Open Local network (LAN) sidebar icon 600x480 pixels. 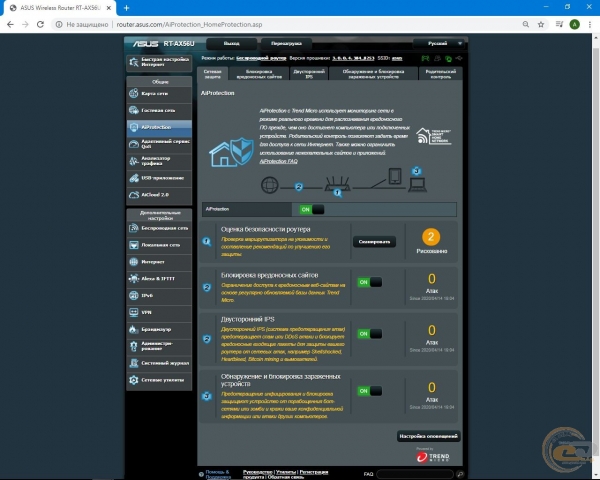click(134, 245)
